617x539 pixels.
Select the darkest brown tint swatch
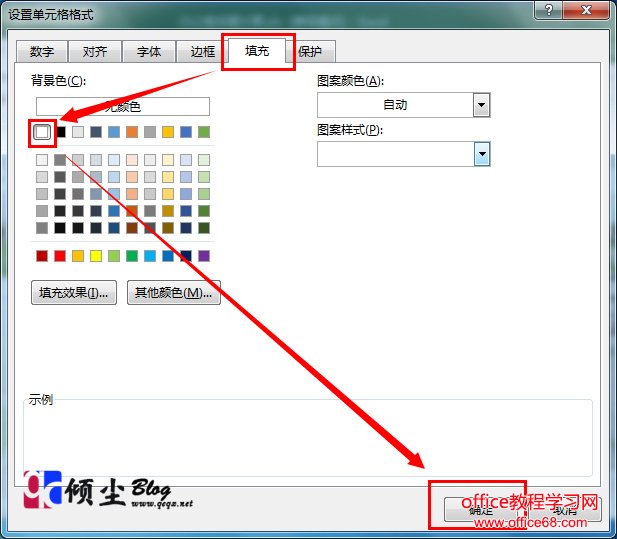(x=132, y=228)
